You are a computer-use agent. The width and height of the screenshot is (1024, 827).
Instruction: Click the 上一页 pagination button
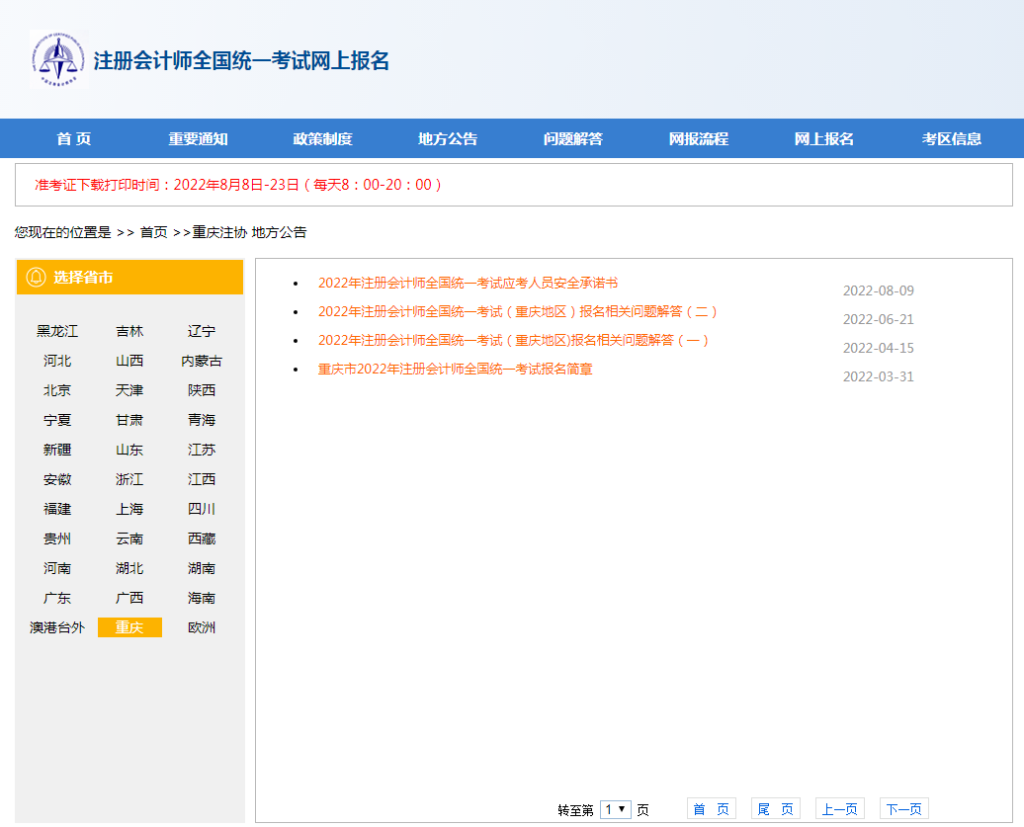pos(839,808)
